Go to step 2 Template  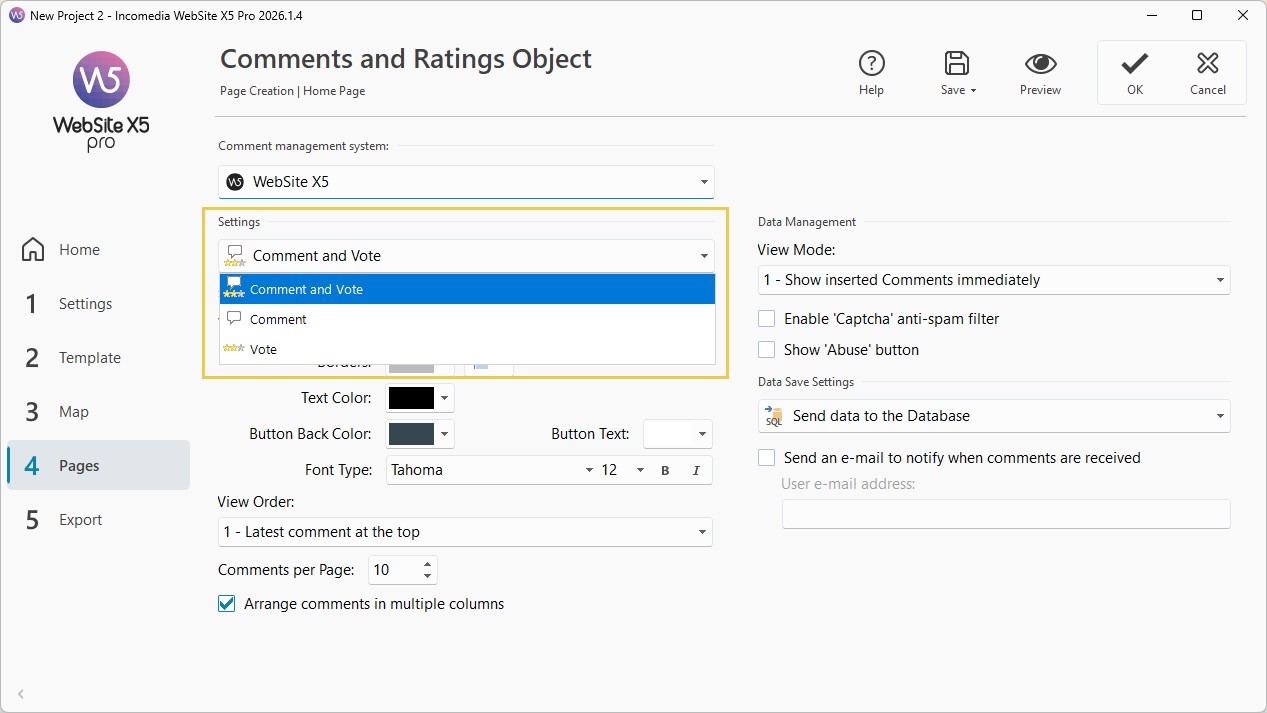click(89, 358)
